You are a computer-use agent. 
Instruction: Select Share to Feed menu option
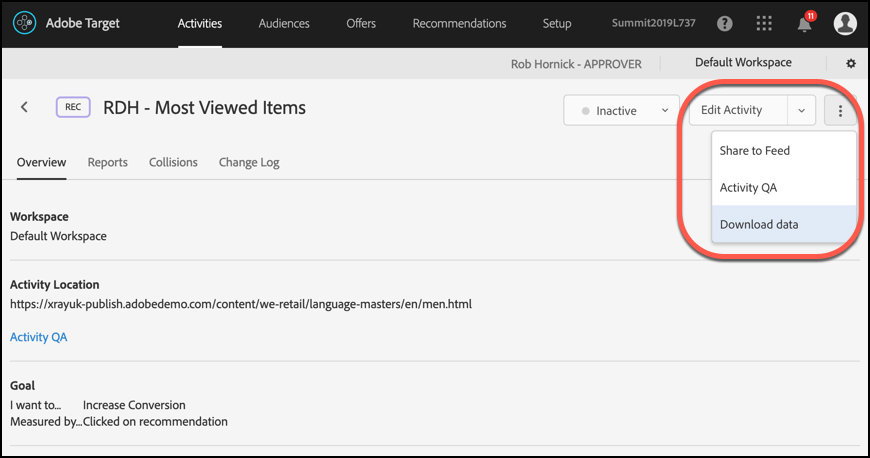[x=755, y=151]
